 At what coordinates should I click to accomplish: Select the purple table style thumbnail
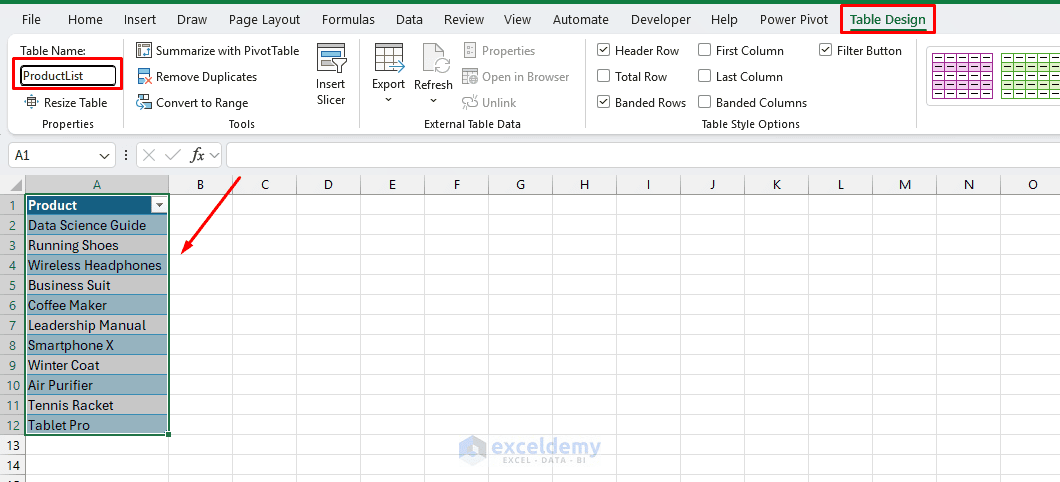[962, 76]
